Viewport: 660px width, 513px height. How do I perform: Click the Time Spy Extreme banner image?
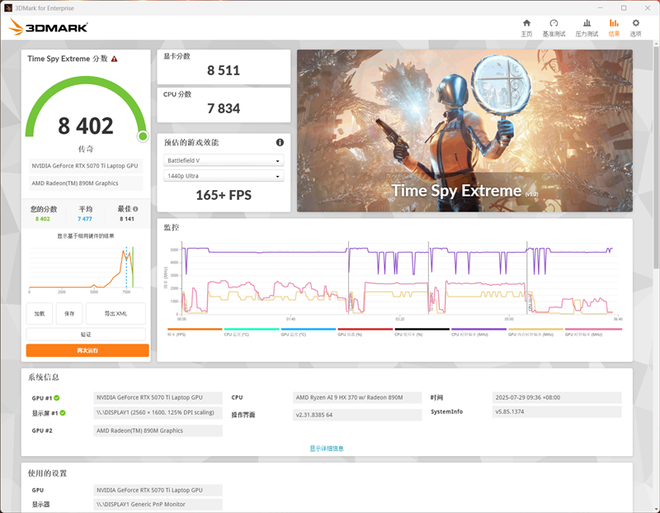tap(464, 131)
